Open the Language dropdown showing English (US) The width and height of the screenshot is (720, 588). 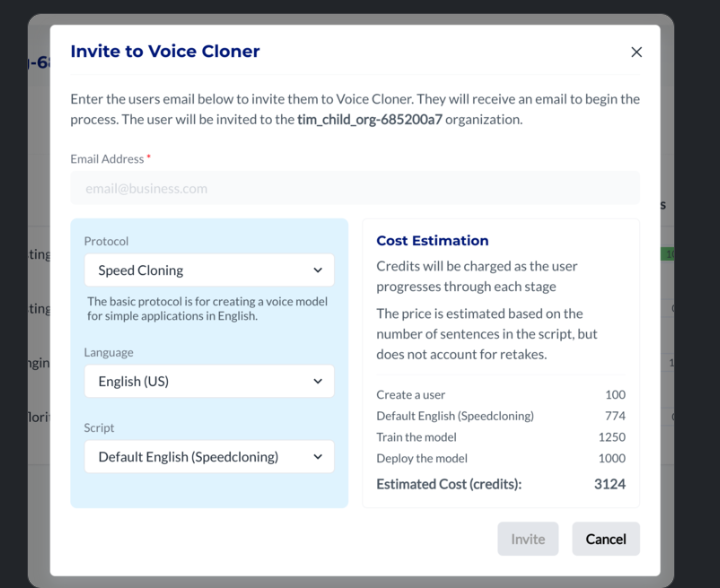click(x=209, y=381)
